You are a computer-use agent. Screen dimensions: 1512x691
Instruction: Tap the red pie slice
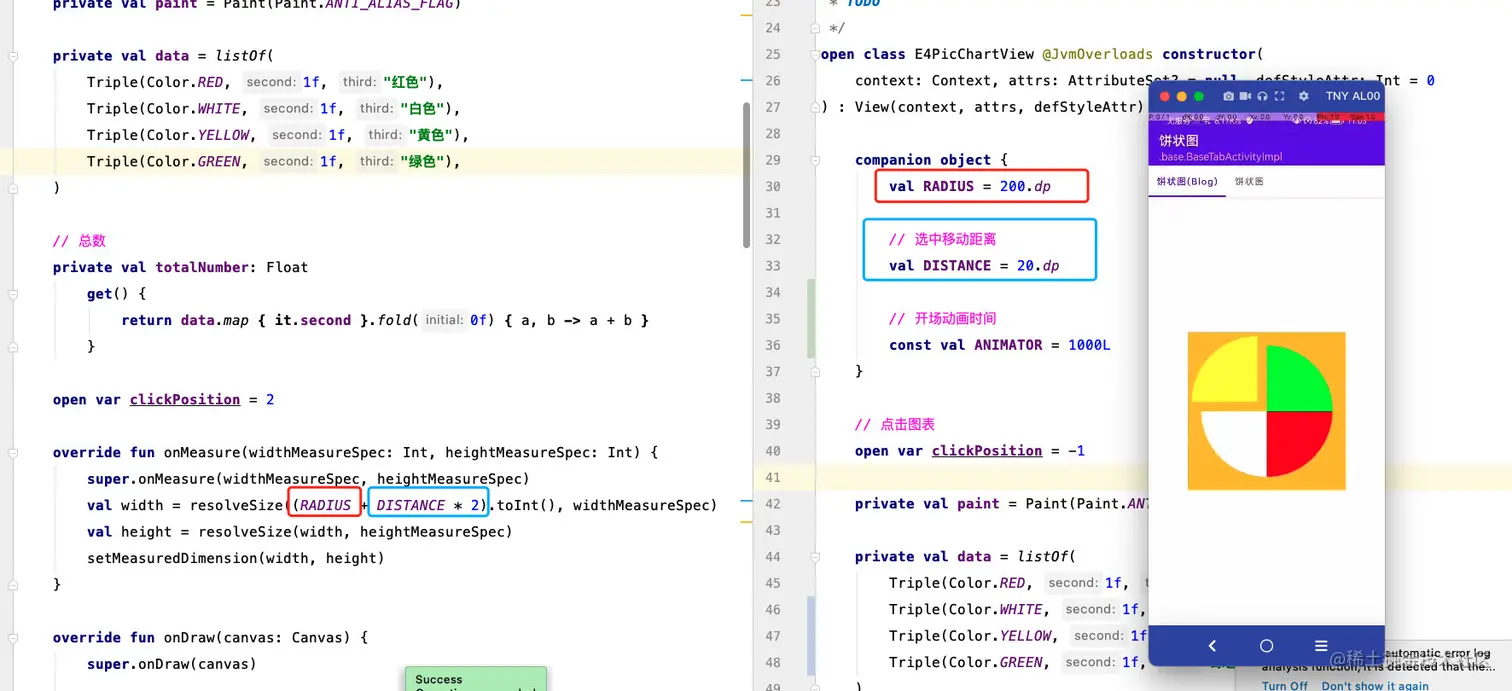click(x=1293, y=437)
